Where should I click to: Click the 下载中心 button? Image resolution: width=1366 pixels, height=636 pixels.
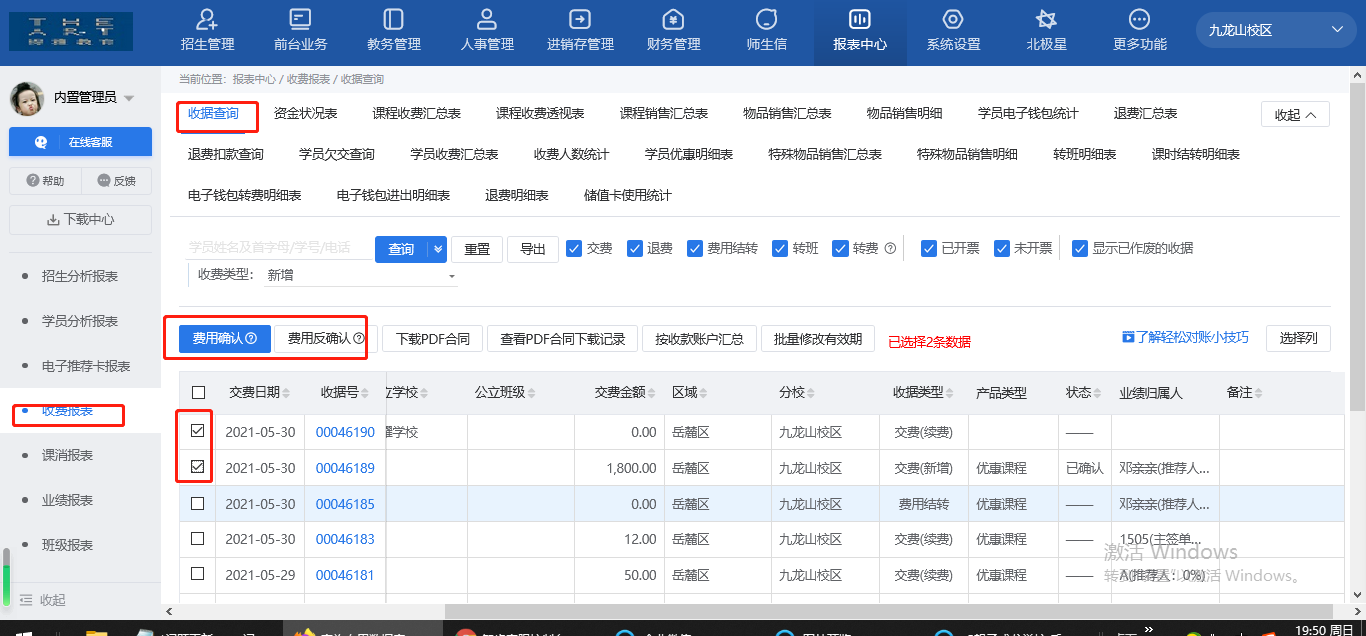coord(80,220)
